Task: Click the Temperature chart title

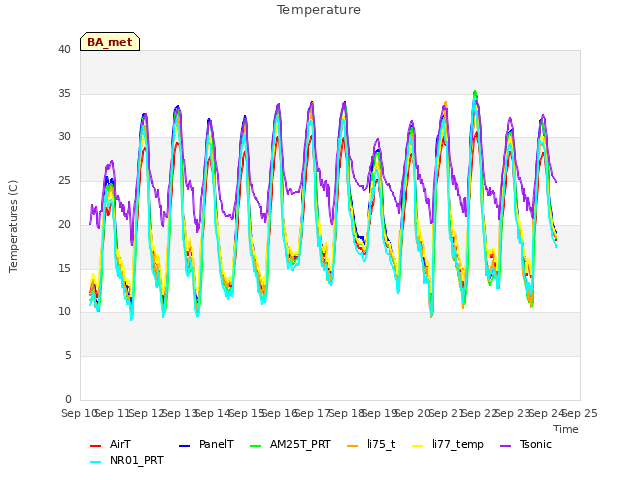Action: tap(319, 10)
